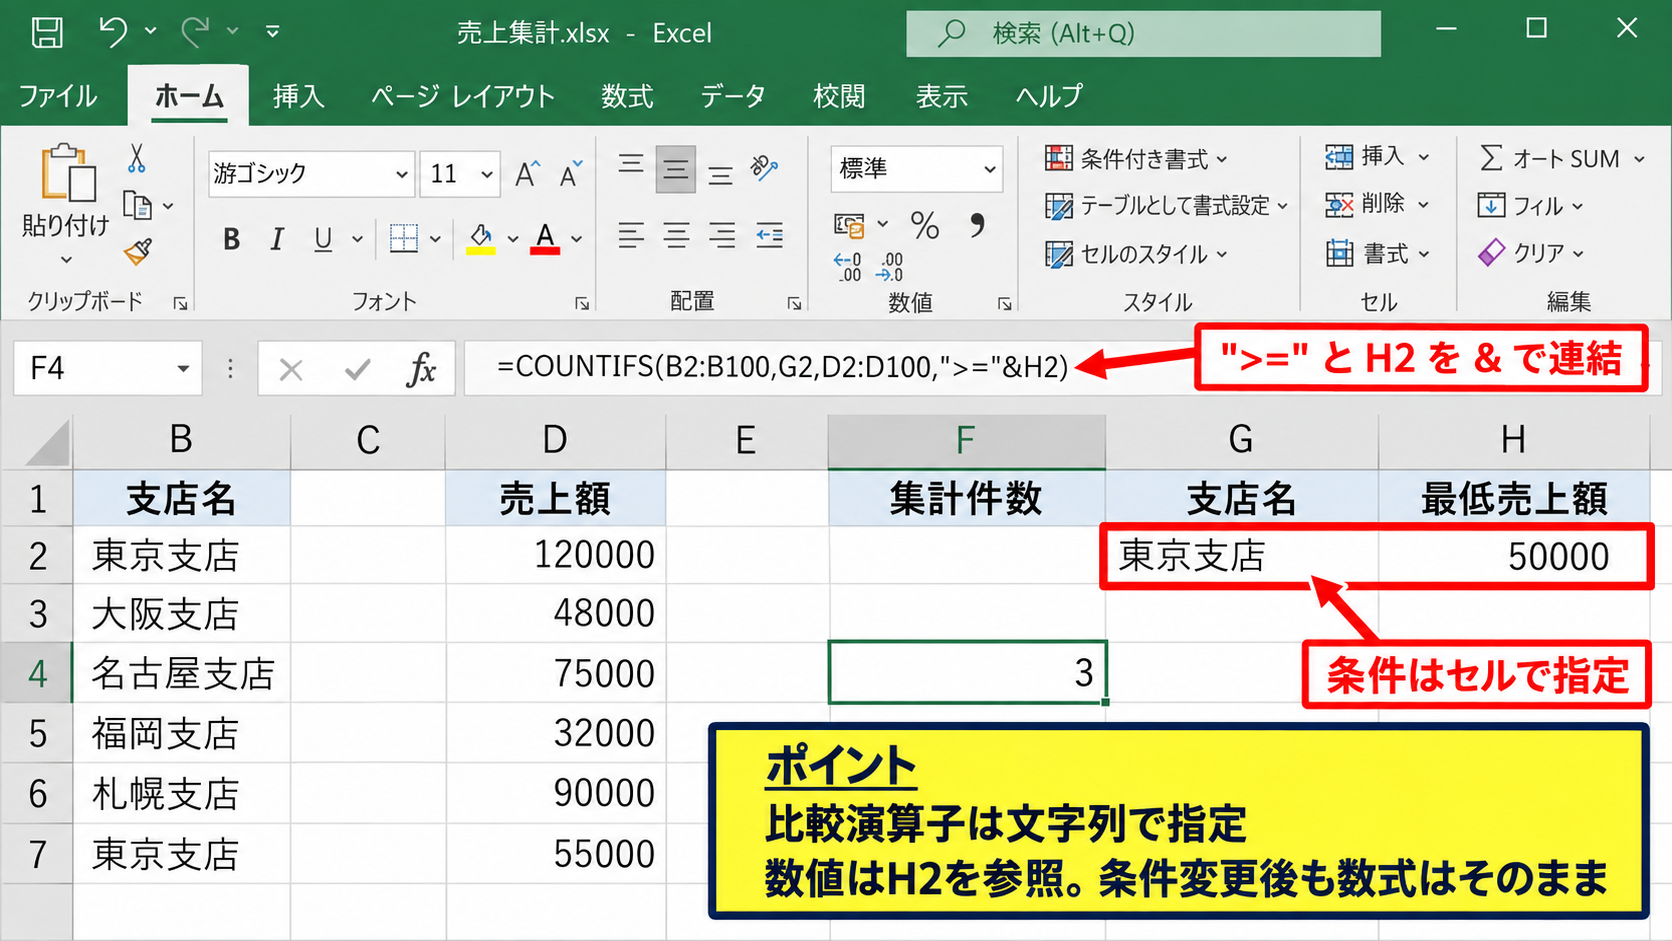Click the フィル fill button
Viewport: 1672px width, 941px height.
pos(1531,205)
